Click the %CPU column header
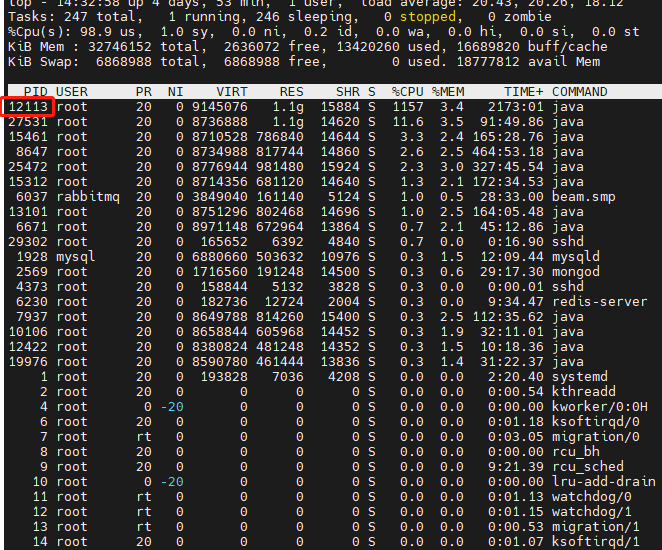The height and width of the screenshot is (550, 662). 408,92
